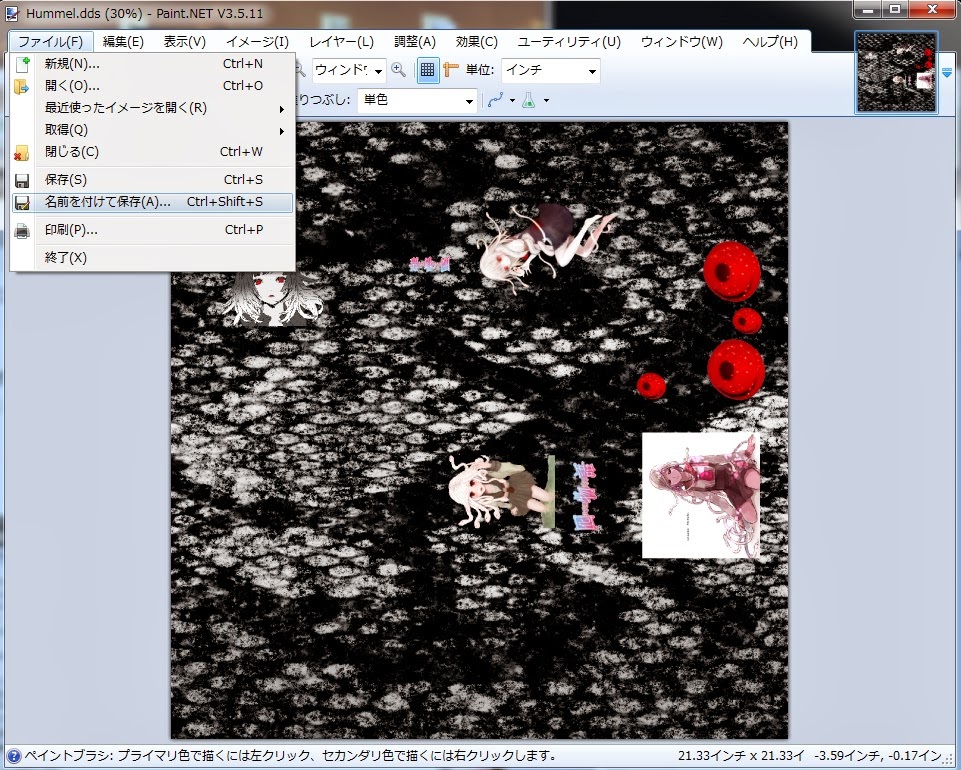Screen dimensions: 961x770
Task: Open the 編集(E) menu
Action: tap(123, 42)
